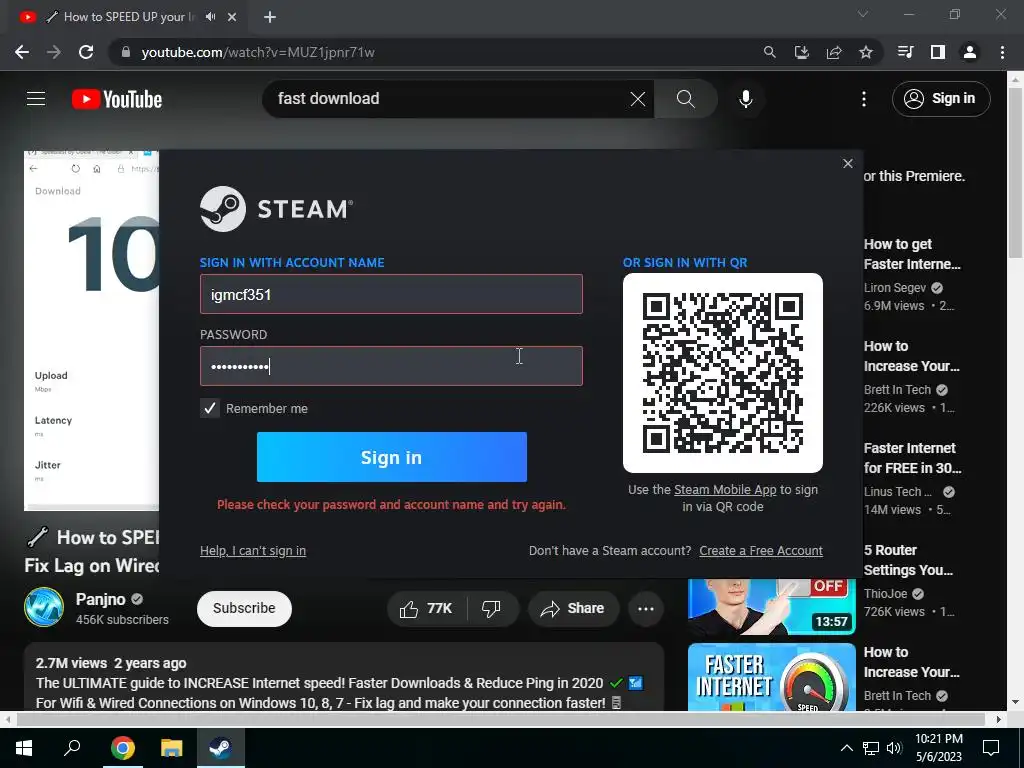Bookmark this page with star icon
Viewport: 1024px width, 768px height.
pos(866,52)
